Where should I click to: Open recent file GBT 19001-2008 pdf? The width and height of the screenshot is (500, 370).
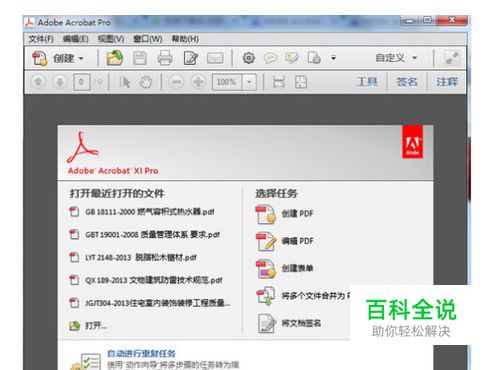tap(144, 235)
